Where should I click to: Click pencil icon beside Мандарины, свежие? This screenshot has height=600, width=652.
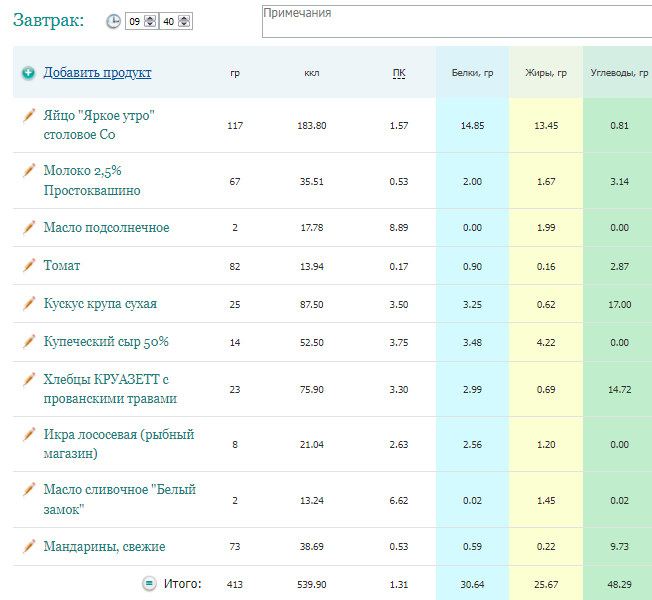29,547
